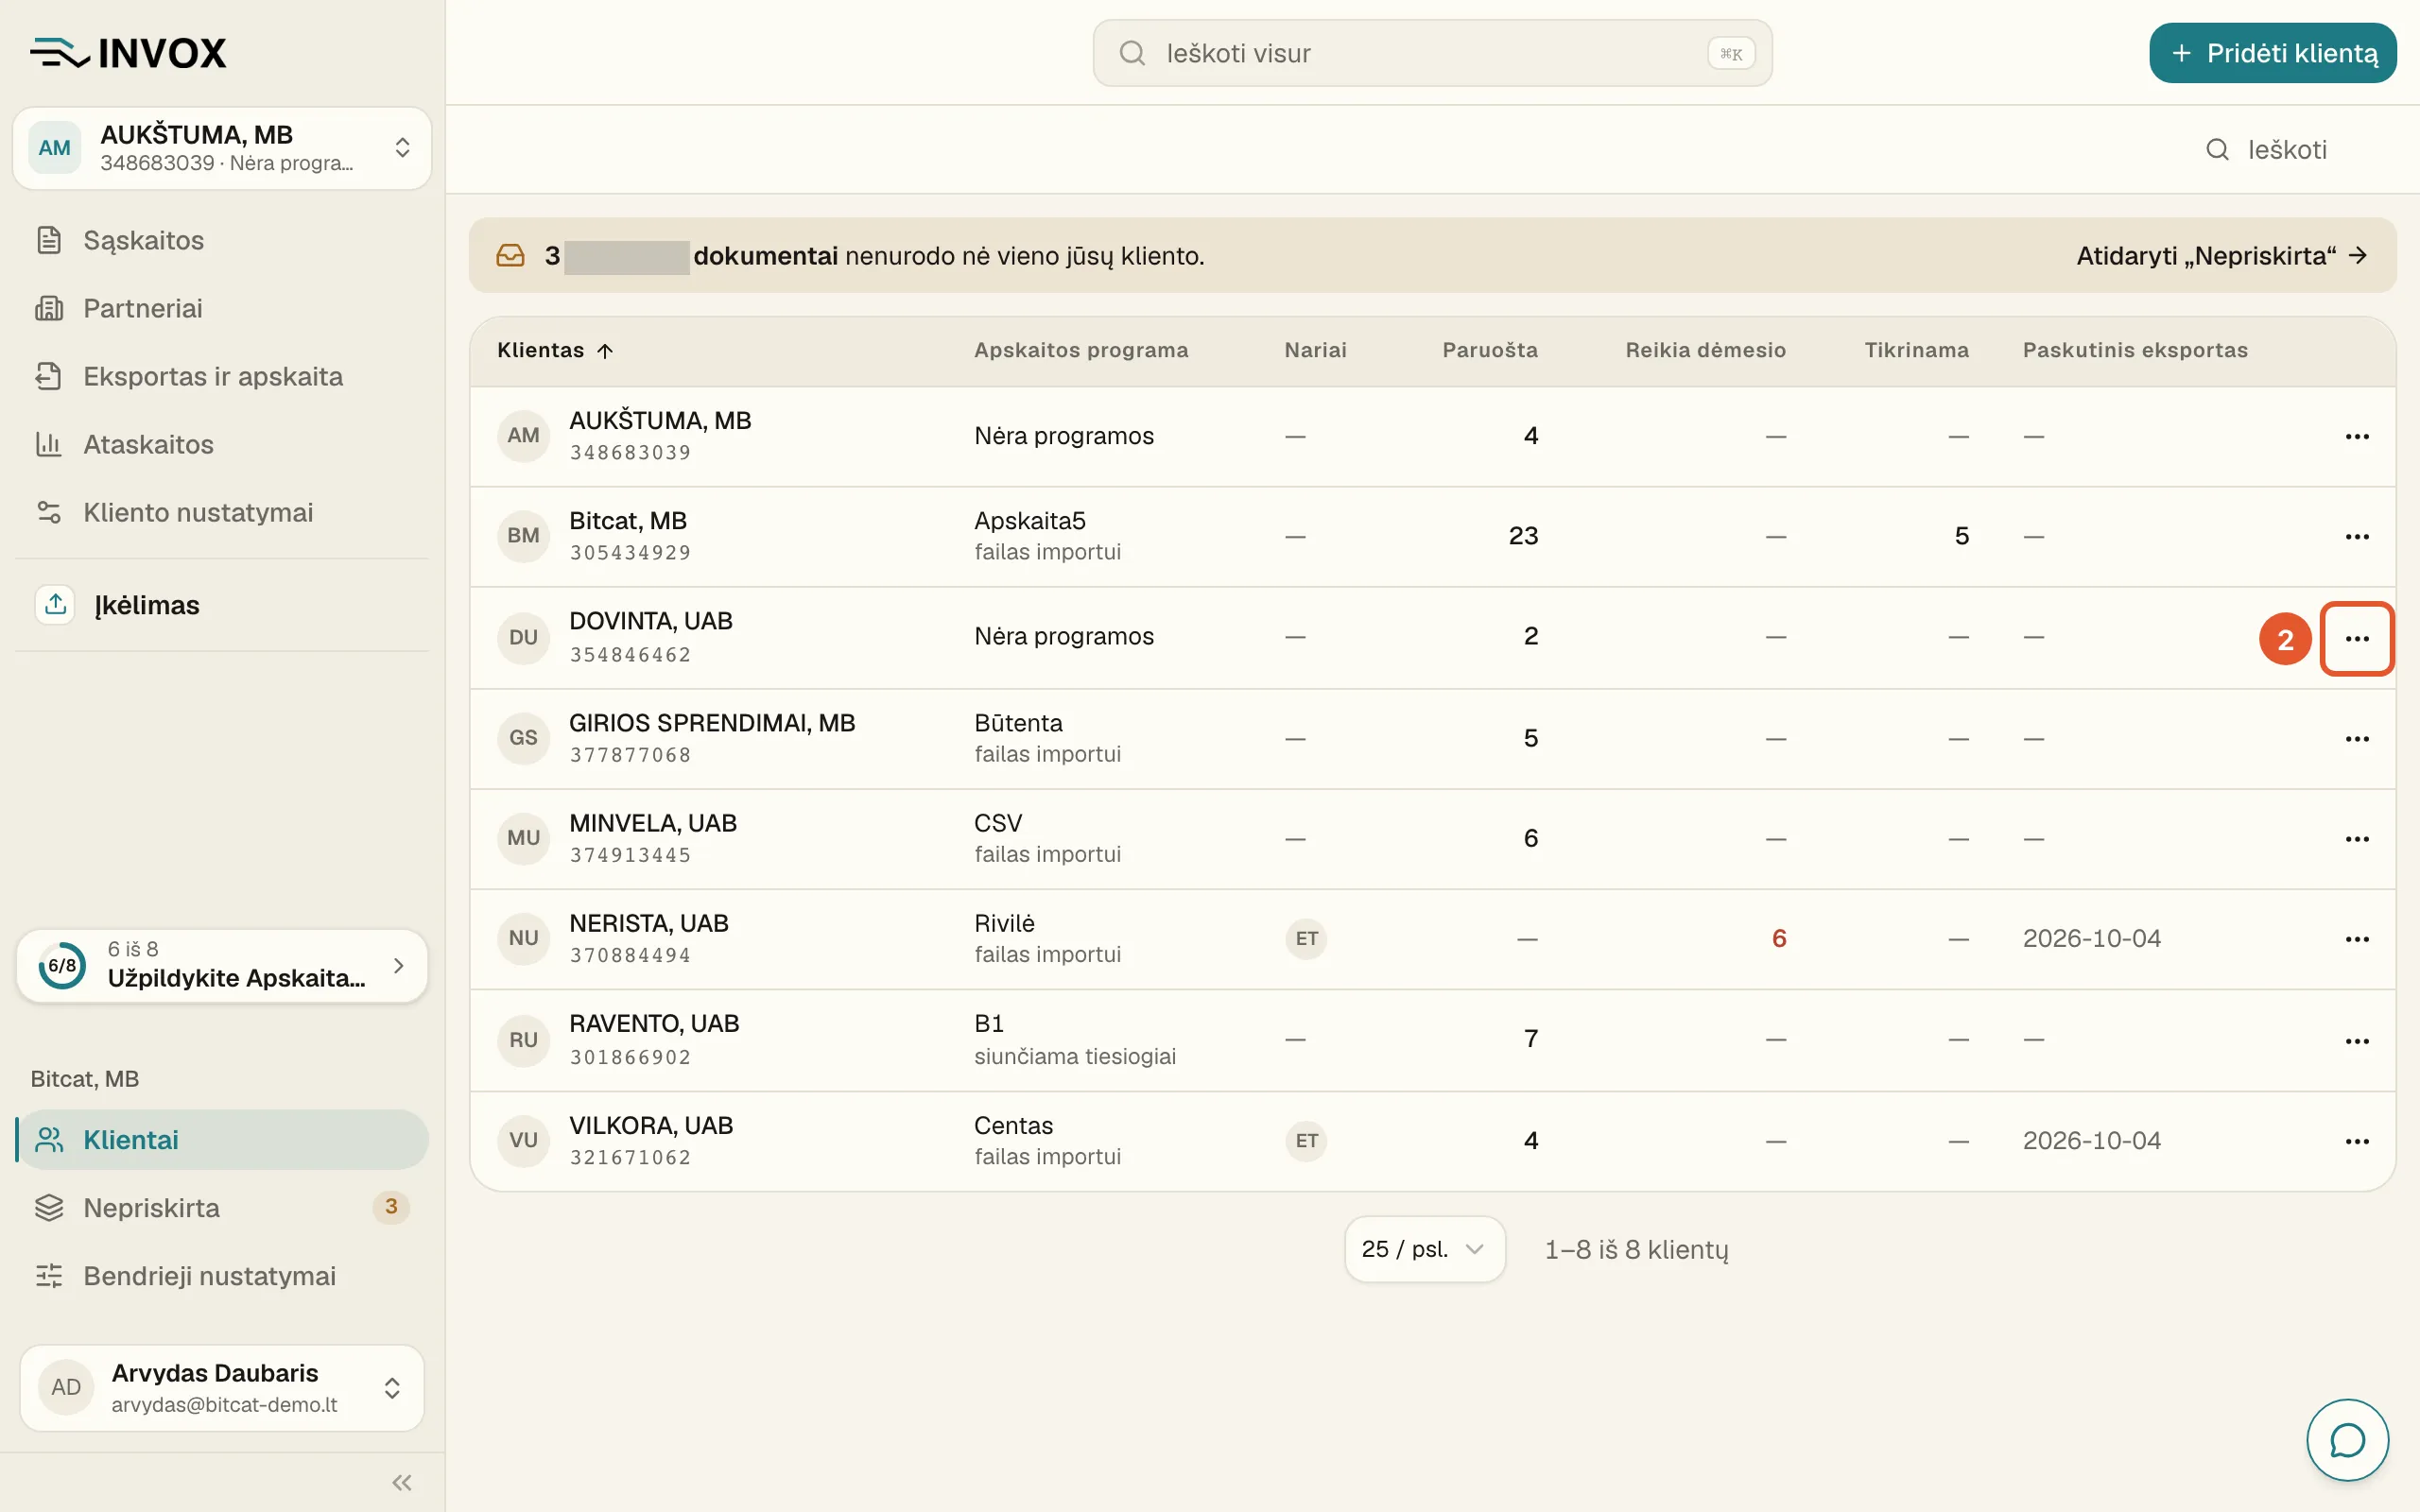Open Nepriskirta with 3 badge

[222, 1208]
